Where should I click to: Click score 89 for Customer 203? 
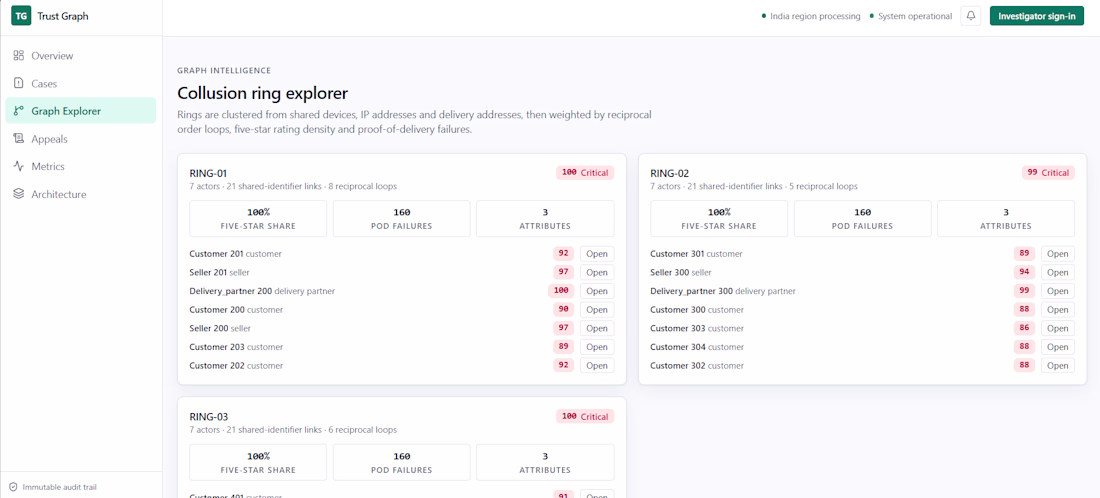[563, 346]
